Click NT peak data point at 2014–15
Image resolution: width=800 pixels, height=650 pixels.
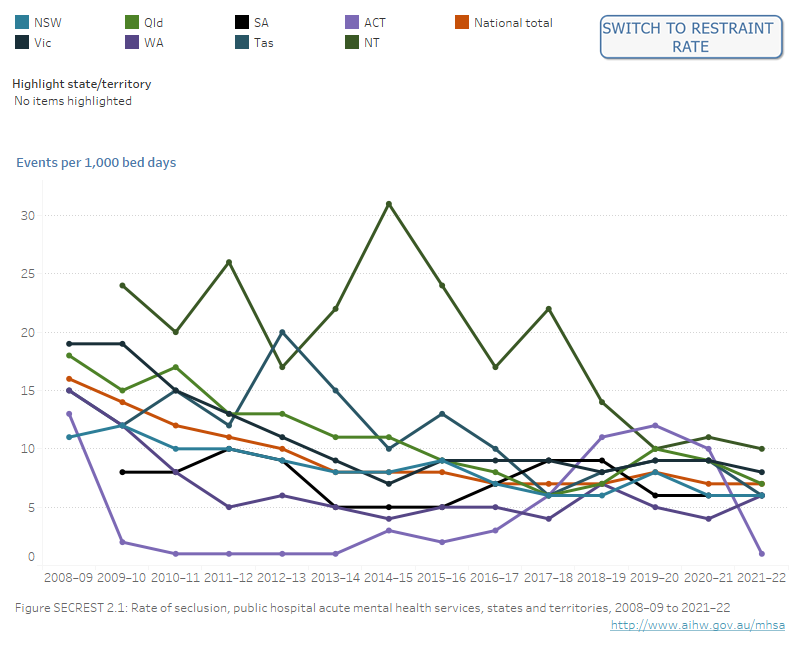tap(389, 204)
